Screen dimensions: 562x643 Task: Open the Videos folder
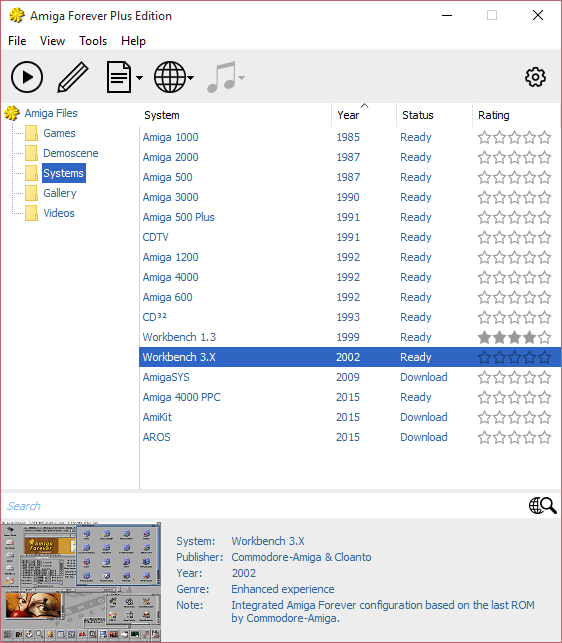coord(59,213)
